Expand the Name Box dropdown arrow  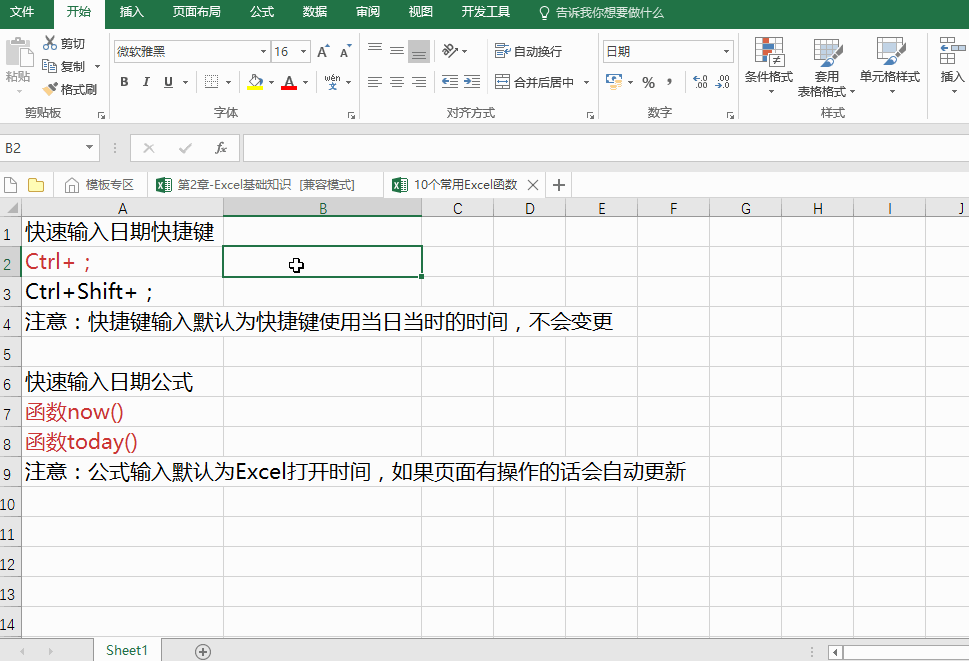(89, 148)
